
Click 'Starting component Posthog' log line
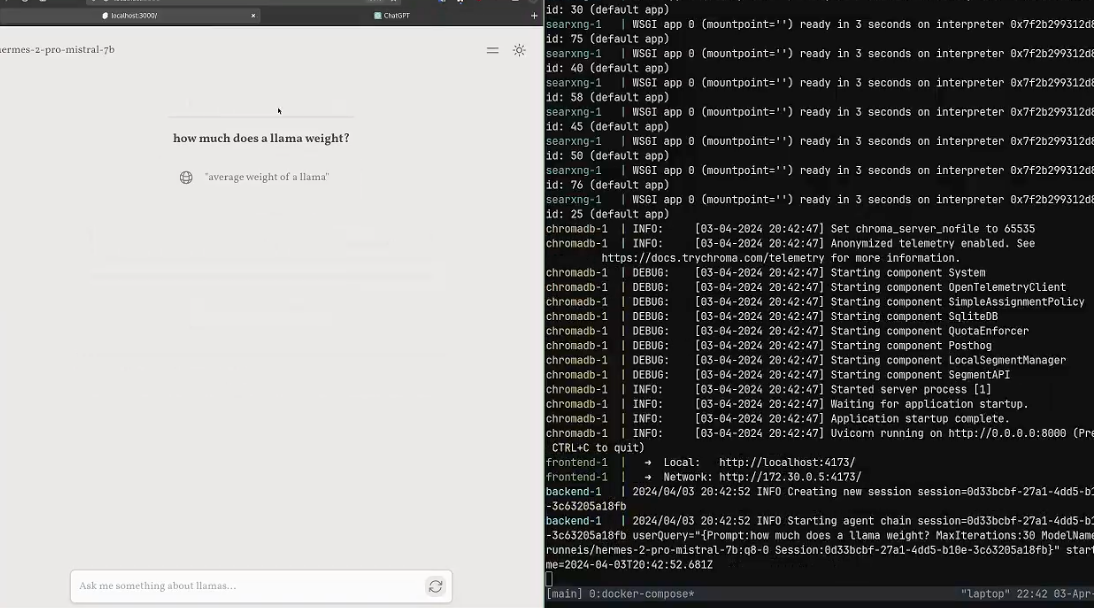(x=768, y=346)
